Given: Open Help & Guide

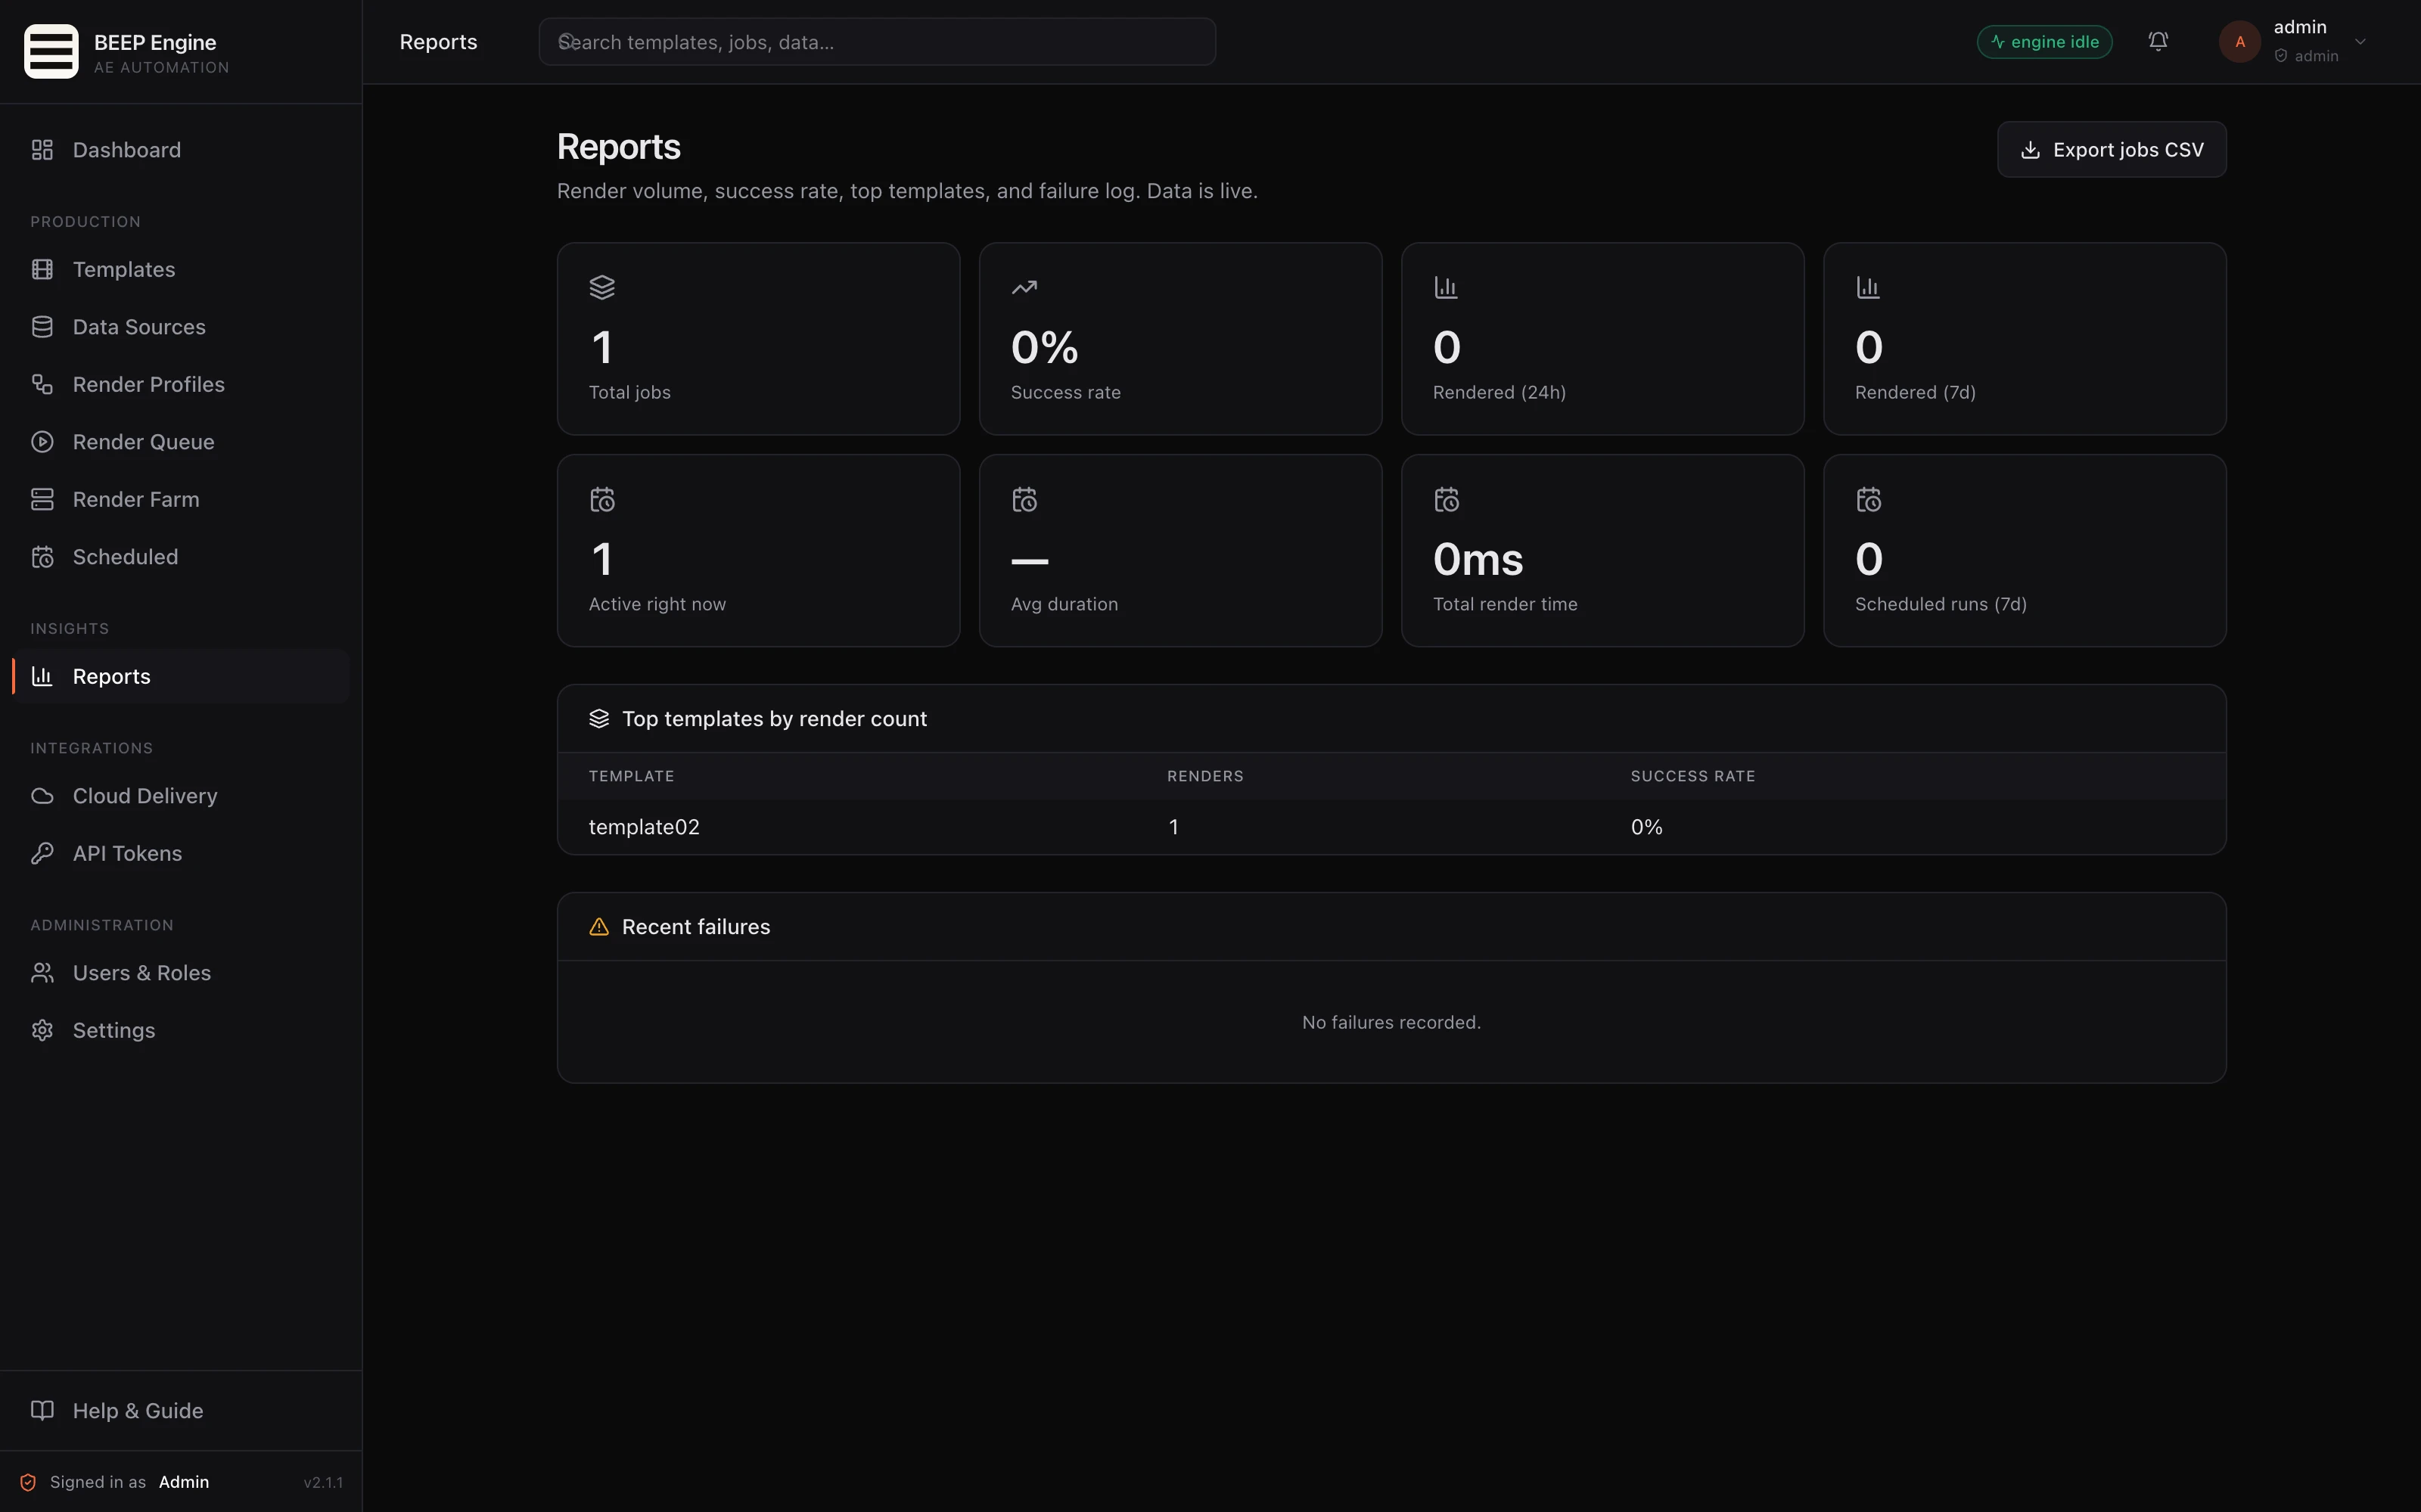Looking at the screenshot, I should click(180, 1410).
